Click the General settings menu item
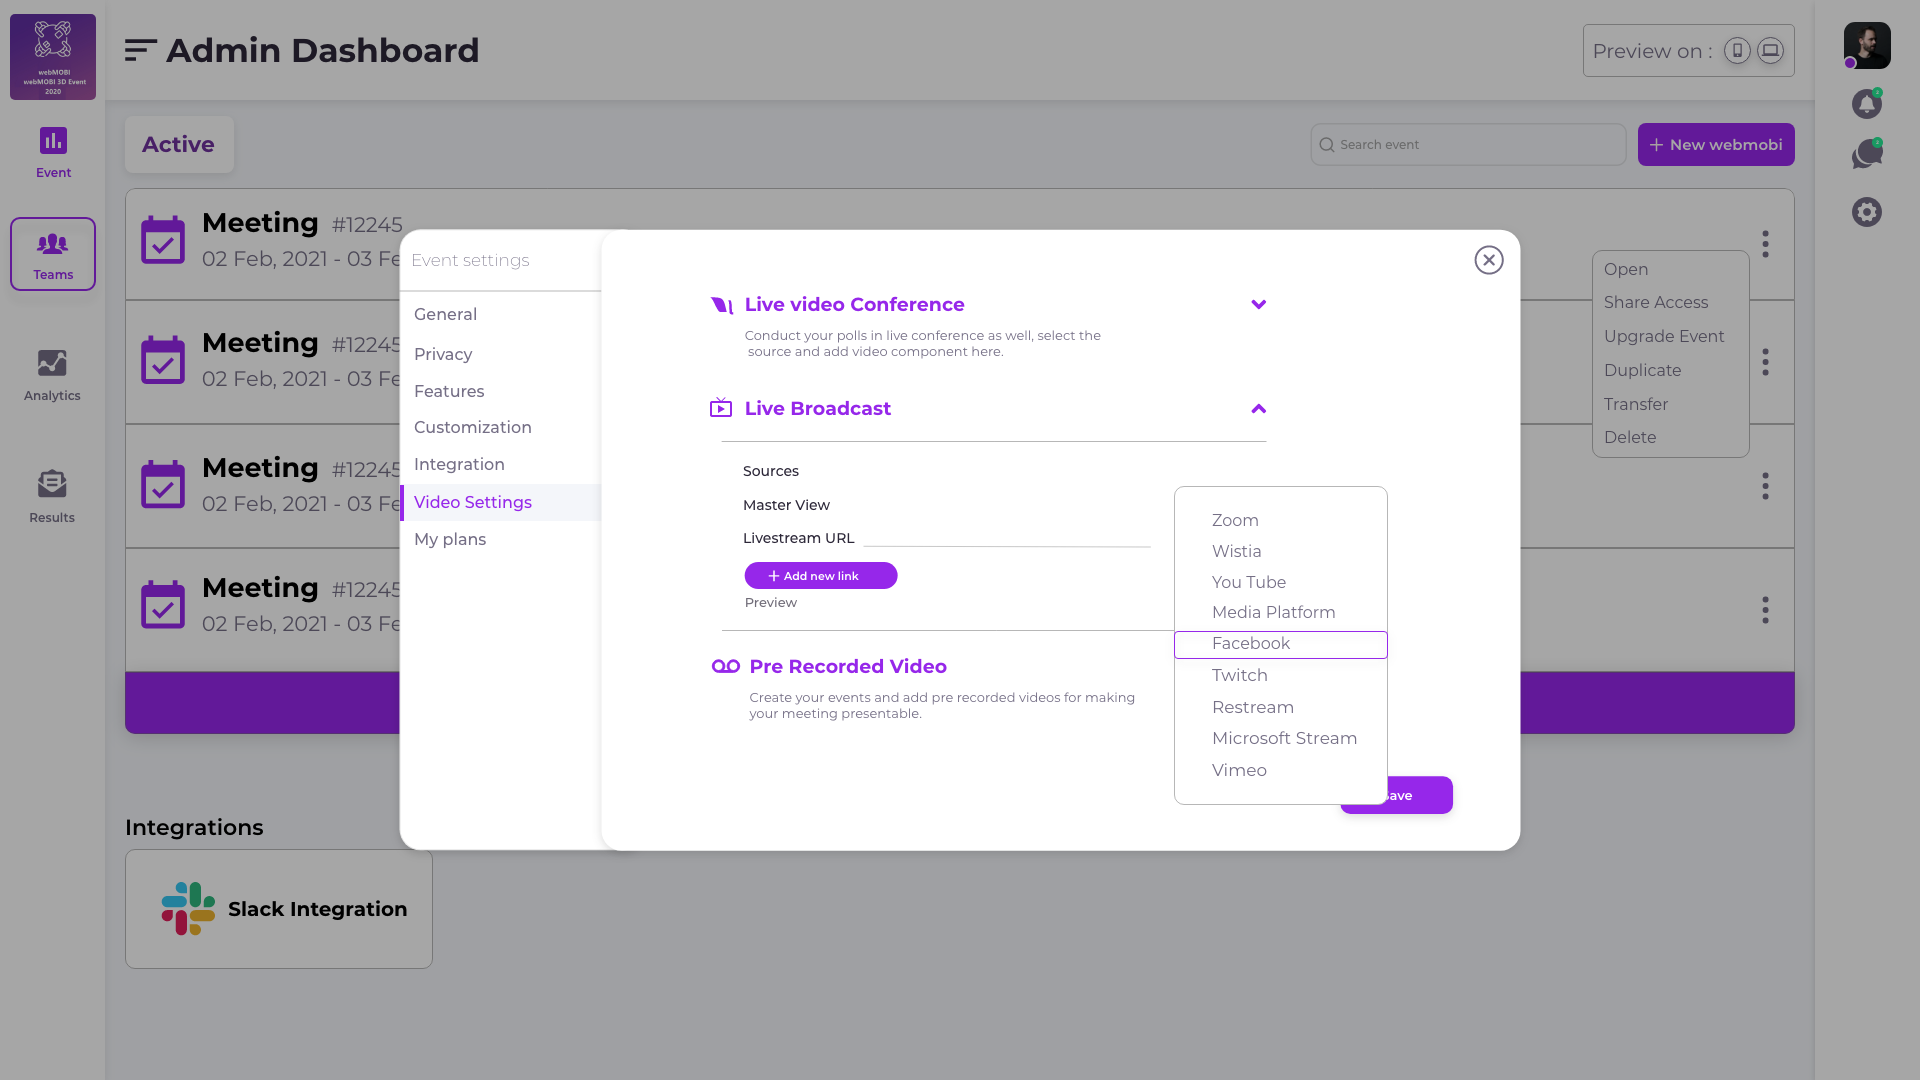 (x=446, y=315)
